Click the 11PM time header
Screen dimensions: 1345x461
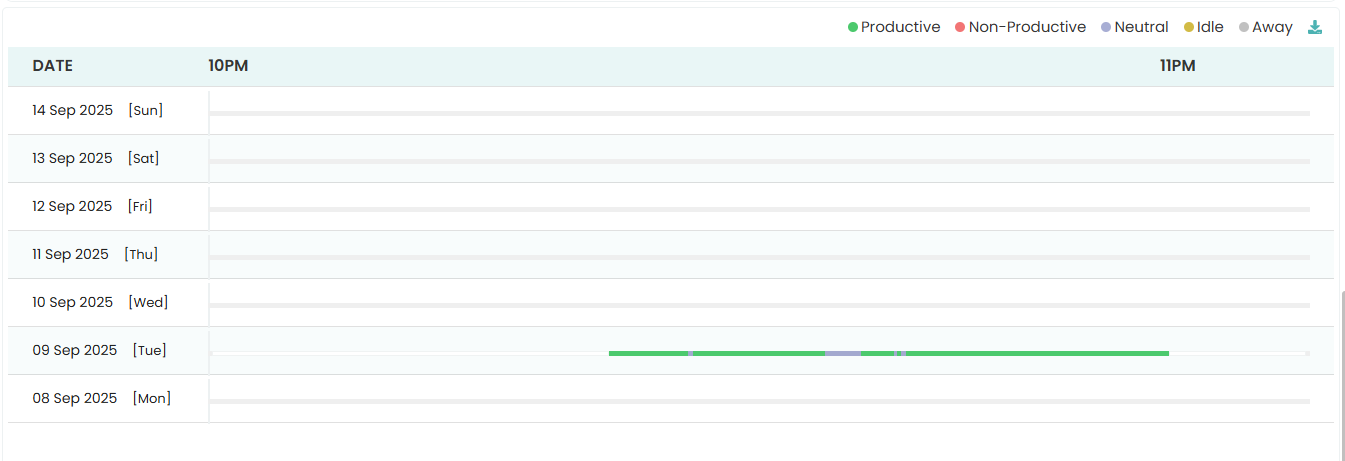pyautogui.click(x=1177, y=66)
